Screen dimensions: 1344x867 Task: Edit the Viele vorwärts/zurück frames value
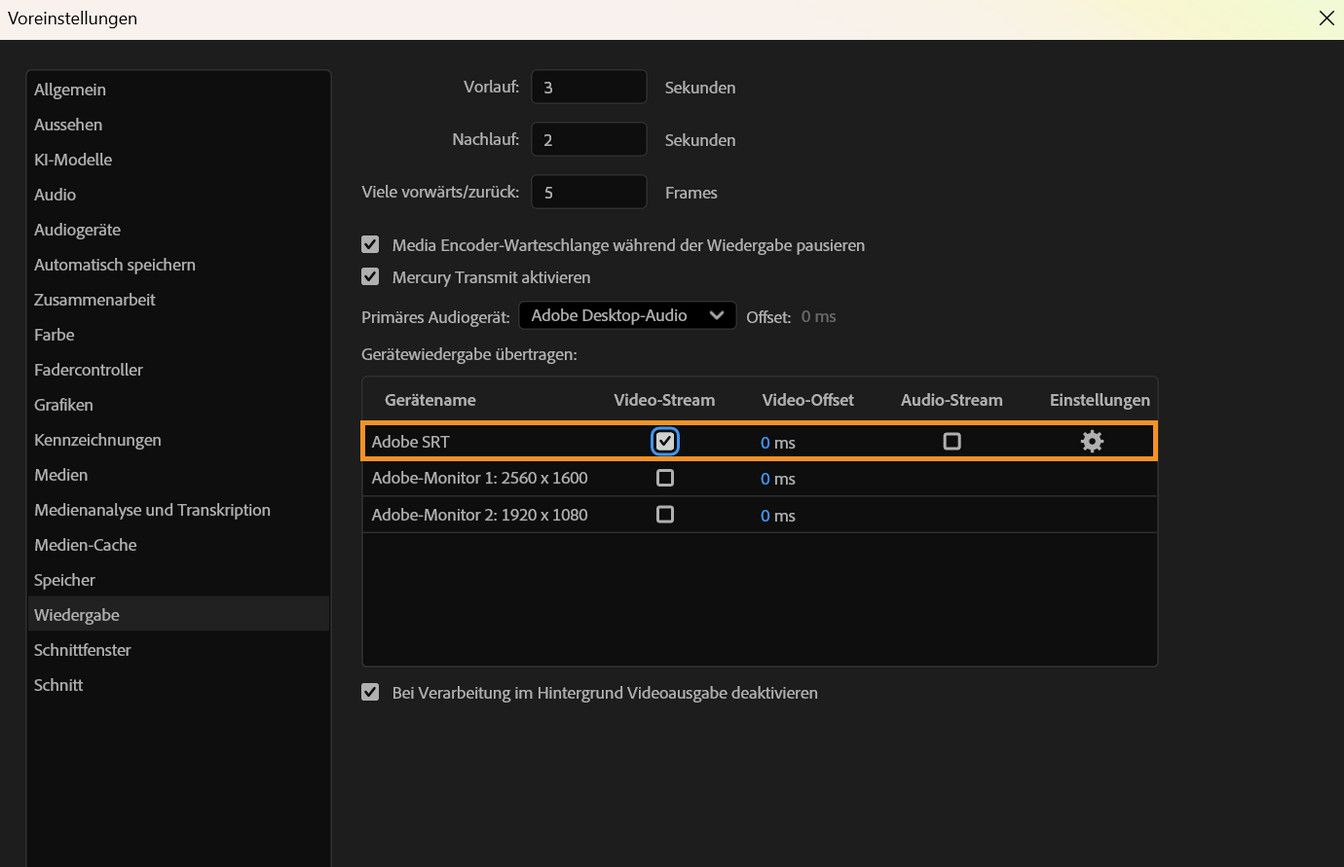[x=588, y=191]
